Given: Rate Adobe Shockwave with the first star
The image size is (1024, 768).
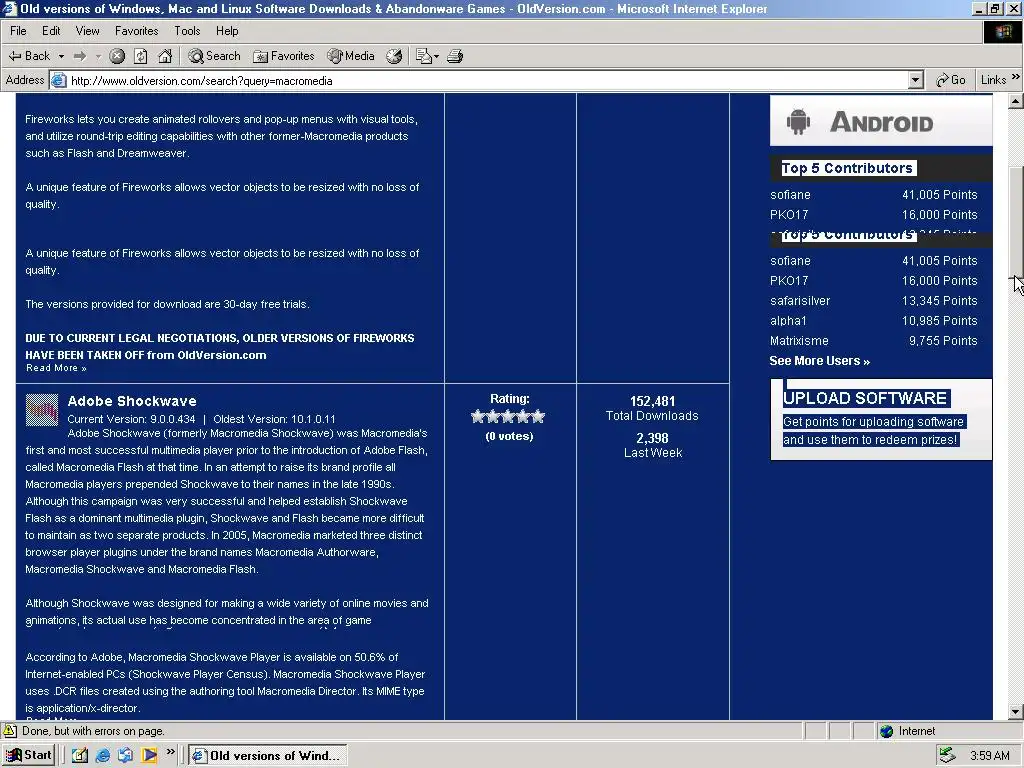Looking at the screenshot, I should tap(478, 416).
